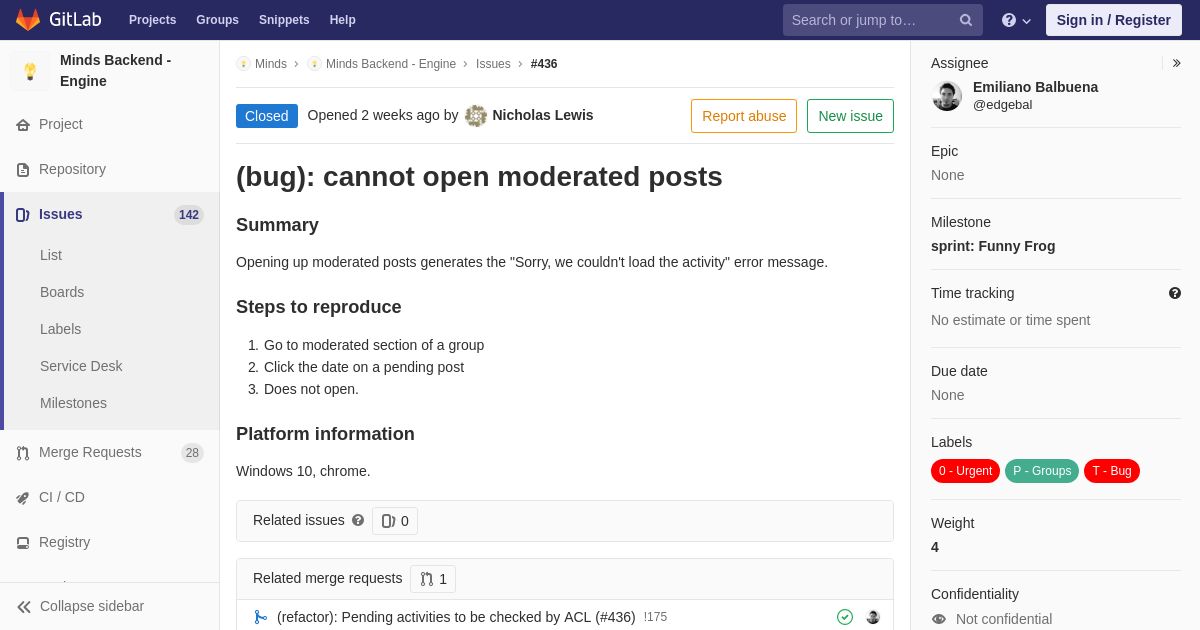Click the green P - Groups label
The height and width of the screenshot is (630, 1200).
pyautogui.click(x=1042, y=471)
